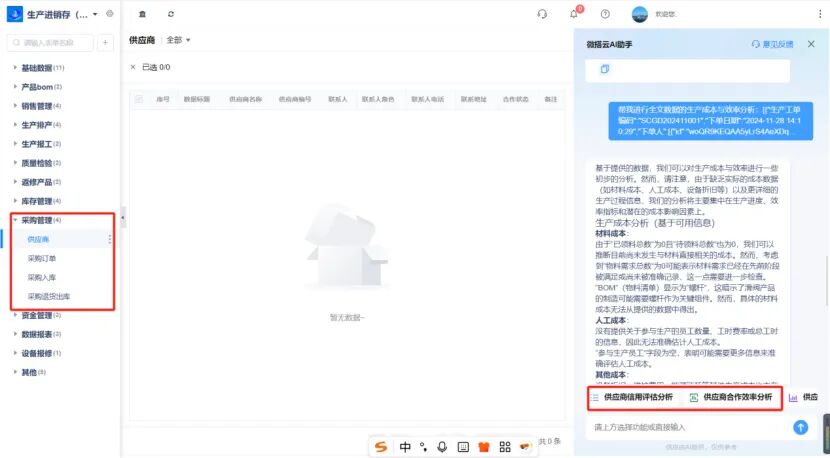Click the skin shirt icon on IME toolbar
Screen dimensions: 830x458
pyautogui.click(x=484, y=447)
